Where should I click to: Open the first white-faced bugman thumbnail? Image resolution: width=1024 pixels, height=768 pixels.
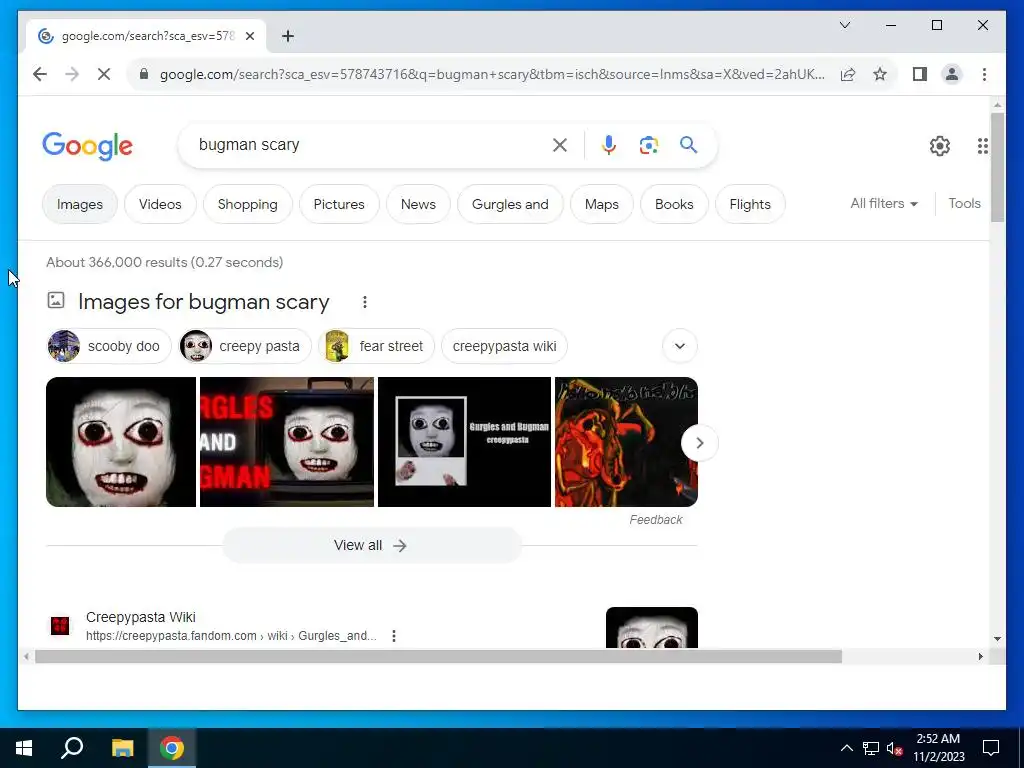(121, 442)
